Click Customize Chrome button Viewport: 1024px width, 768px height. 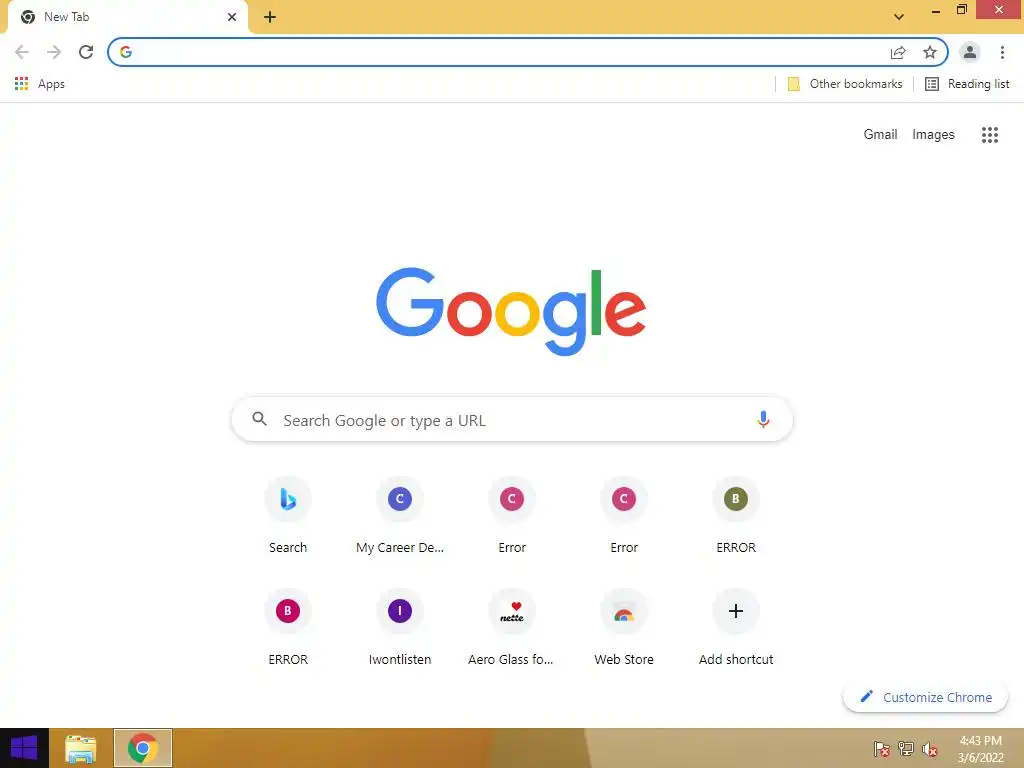coord(925,697)
